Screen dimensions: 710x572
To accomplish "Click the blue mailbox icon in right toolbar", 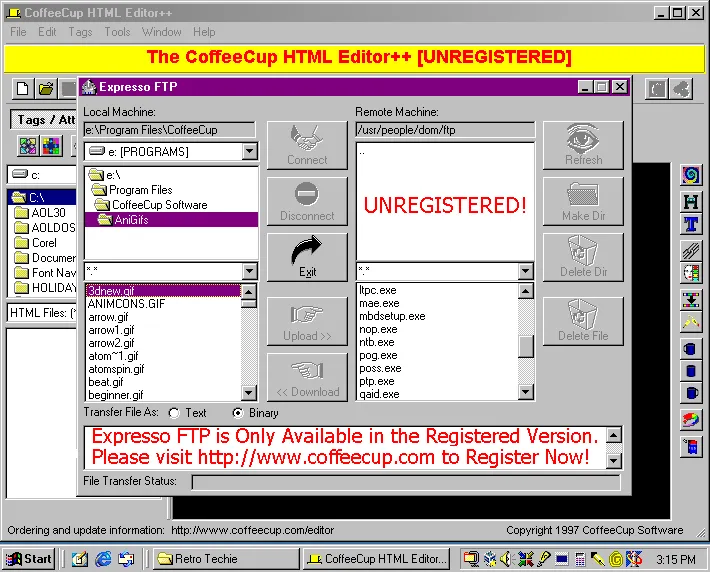I will point(691,447).
